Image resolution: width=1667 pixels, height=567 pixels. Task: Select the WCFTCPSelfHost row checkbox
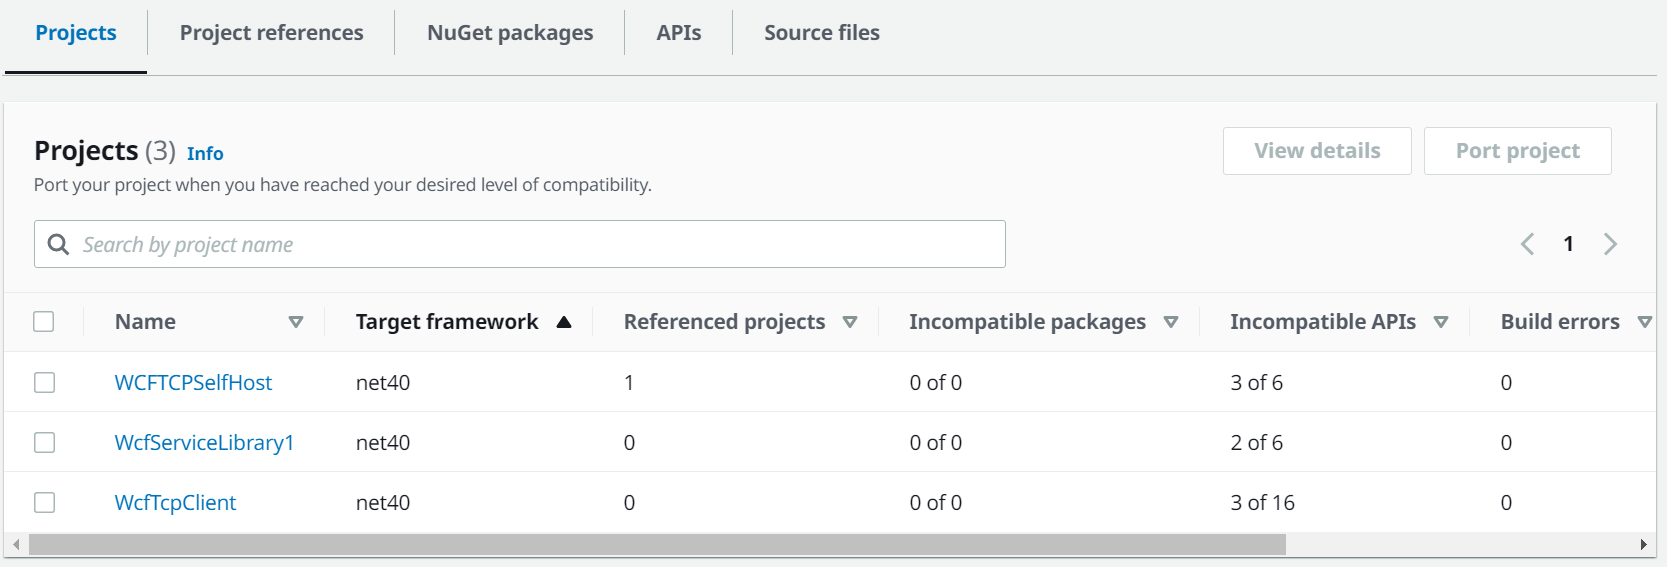tap(44, 383)
